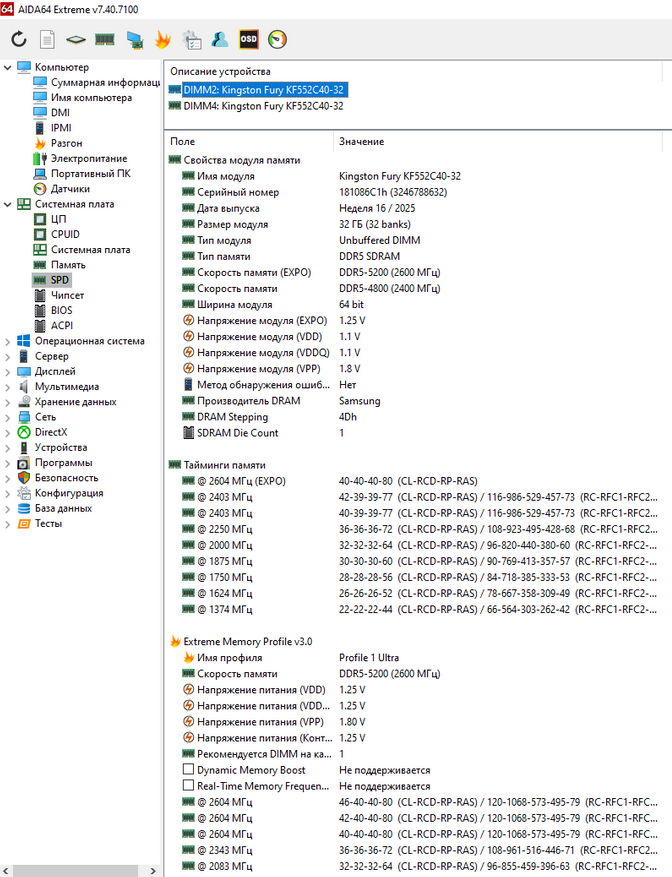Click the network computer toolbar icon
Screen dimensions: 672x877
[134, 39]
